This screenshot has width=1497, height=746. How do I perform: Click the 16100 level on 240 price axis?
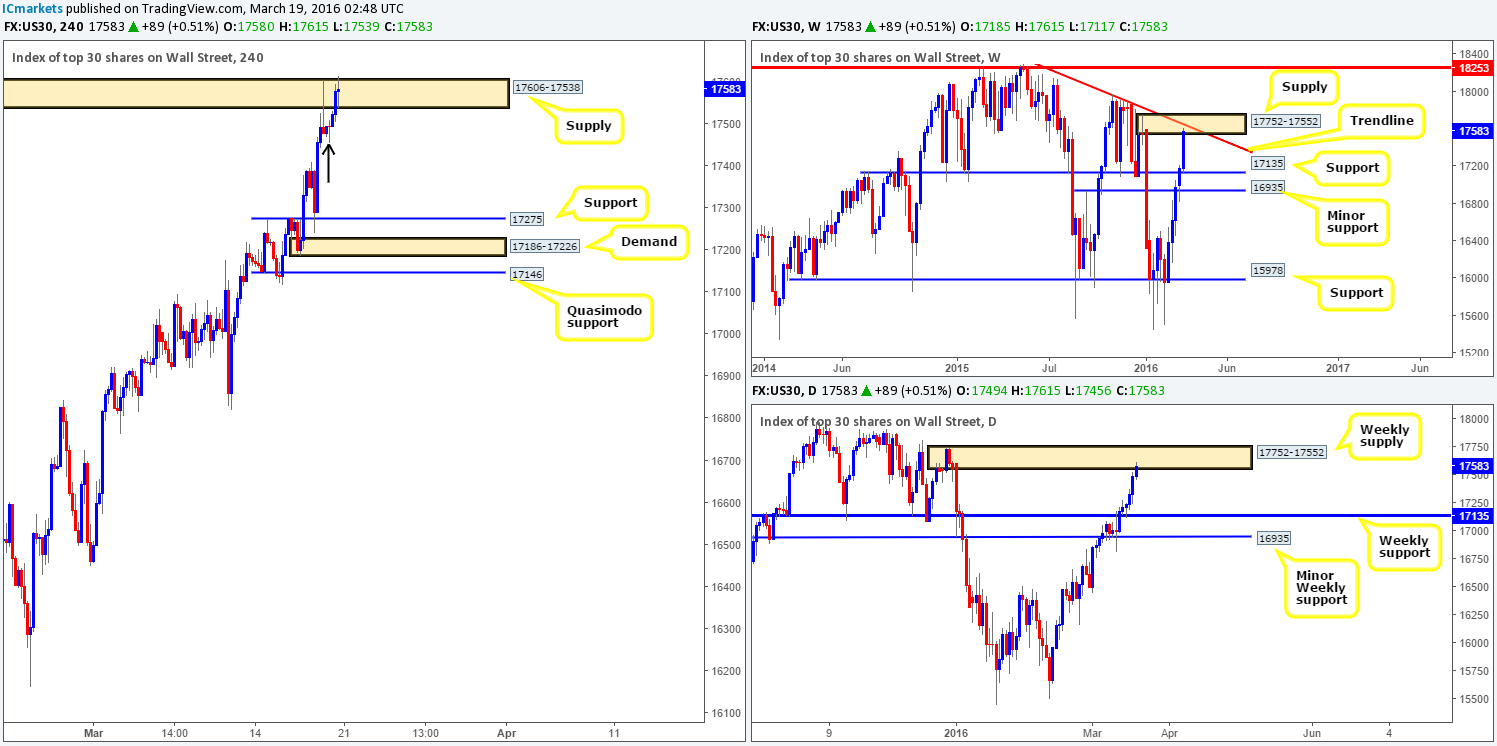(728, 713)
